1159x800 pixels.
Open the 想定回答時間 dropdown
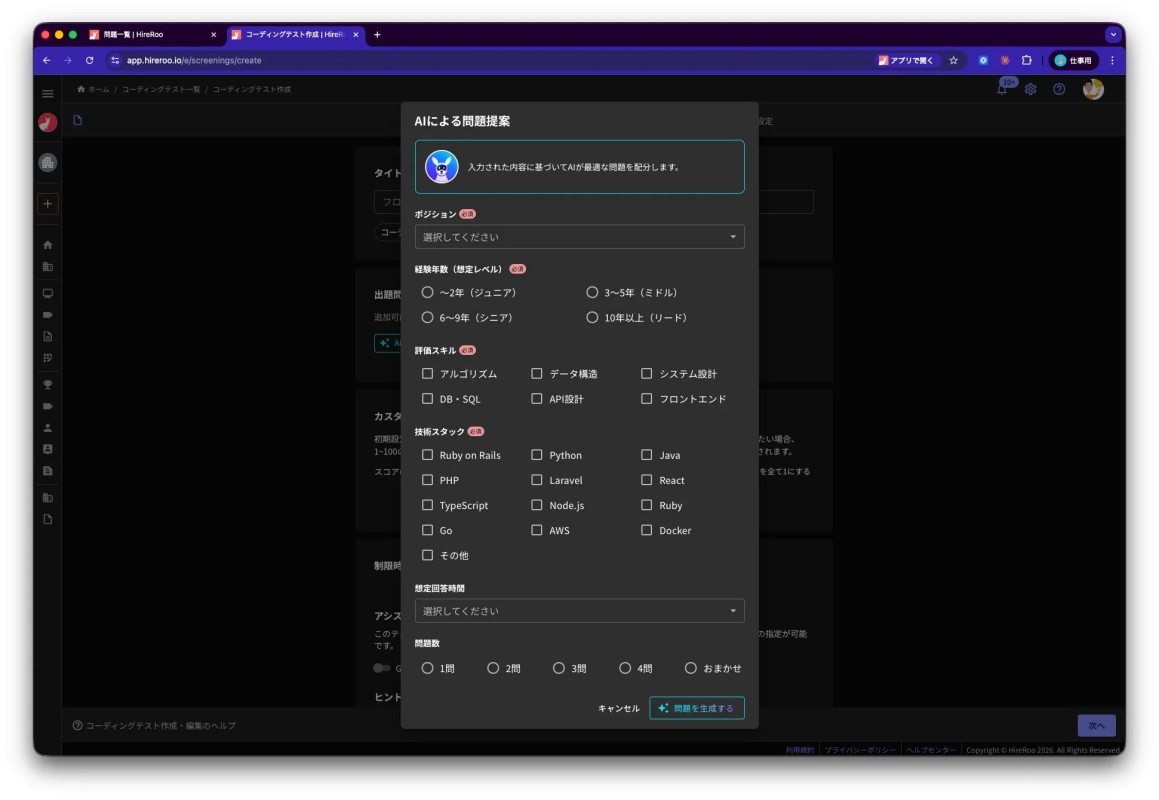[x=579, y=609]
